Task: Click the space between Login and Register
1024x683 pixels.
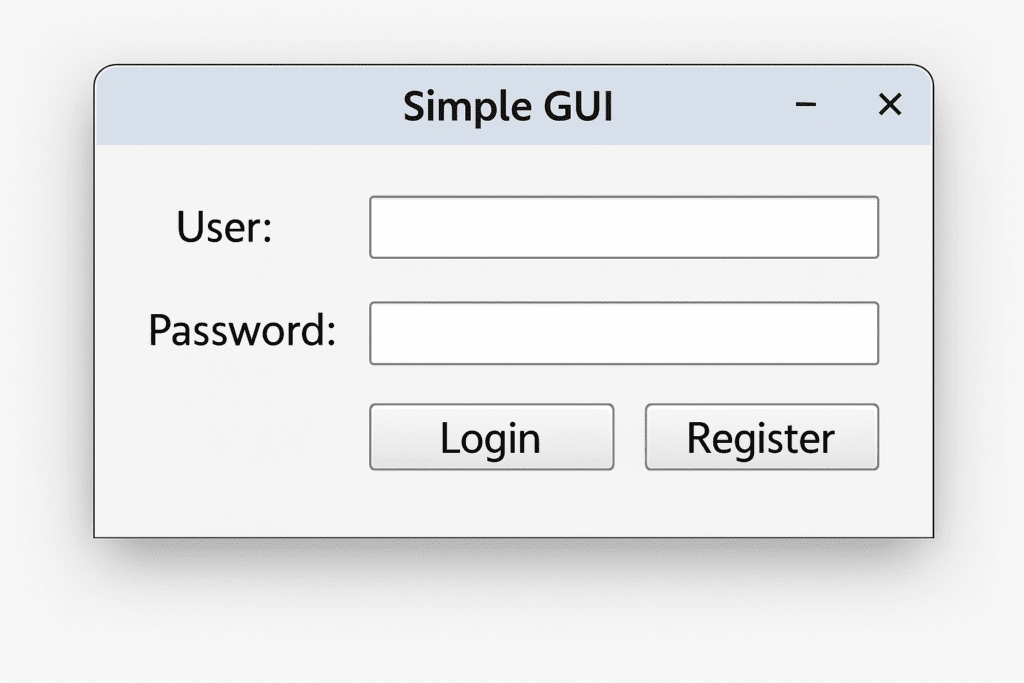Action: point(630,437)
